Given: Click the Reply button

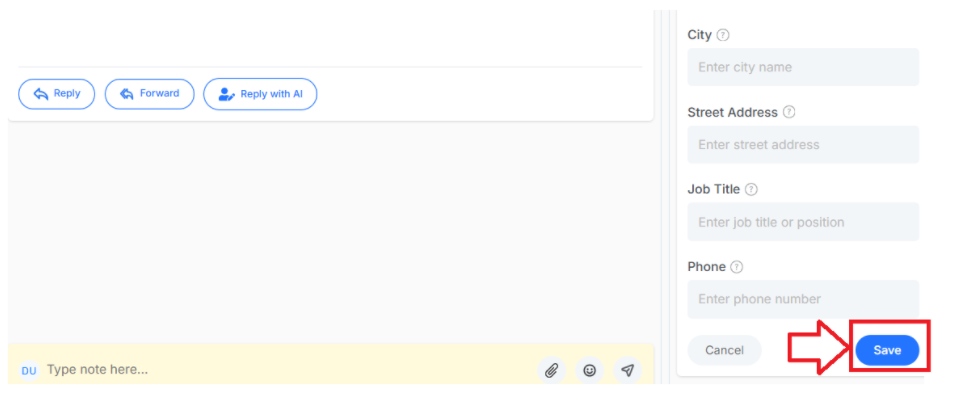Looking at the screenshot, I should tap(57, 94).
